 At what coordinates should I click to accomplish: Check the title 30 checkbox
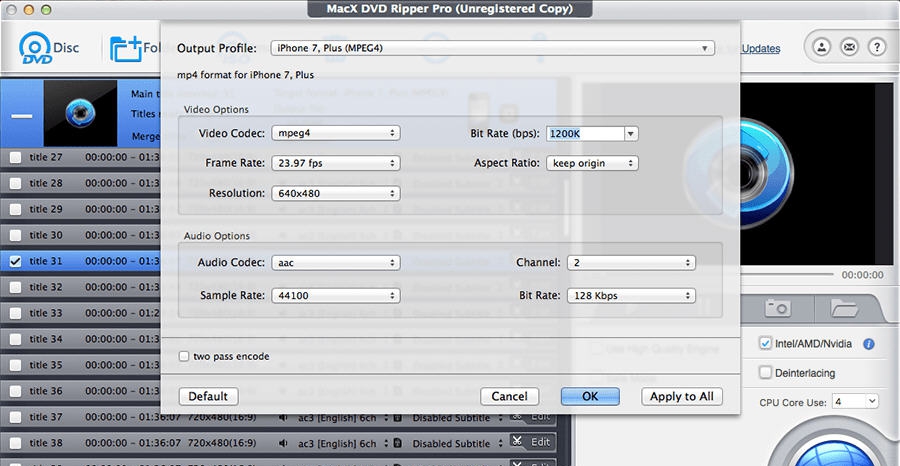pos(15,235)
